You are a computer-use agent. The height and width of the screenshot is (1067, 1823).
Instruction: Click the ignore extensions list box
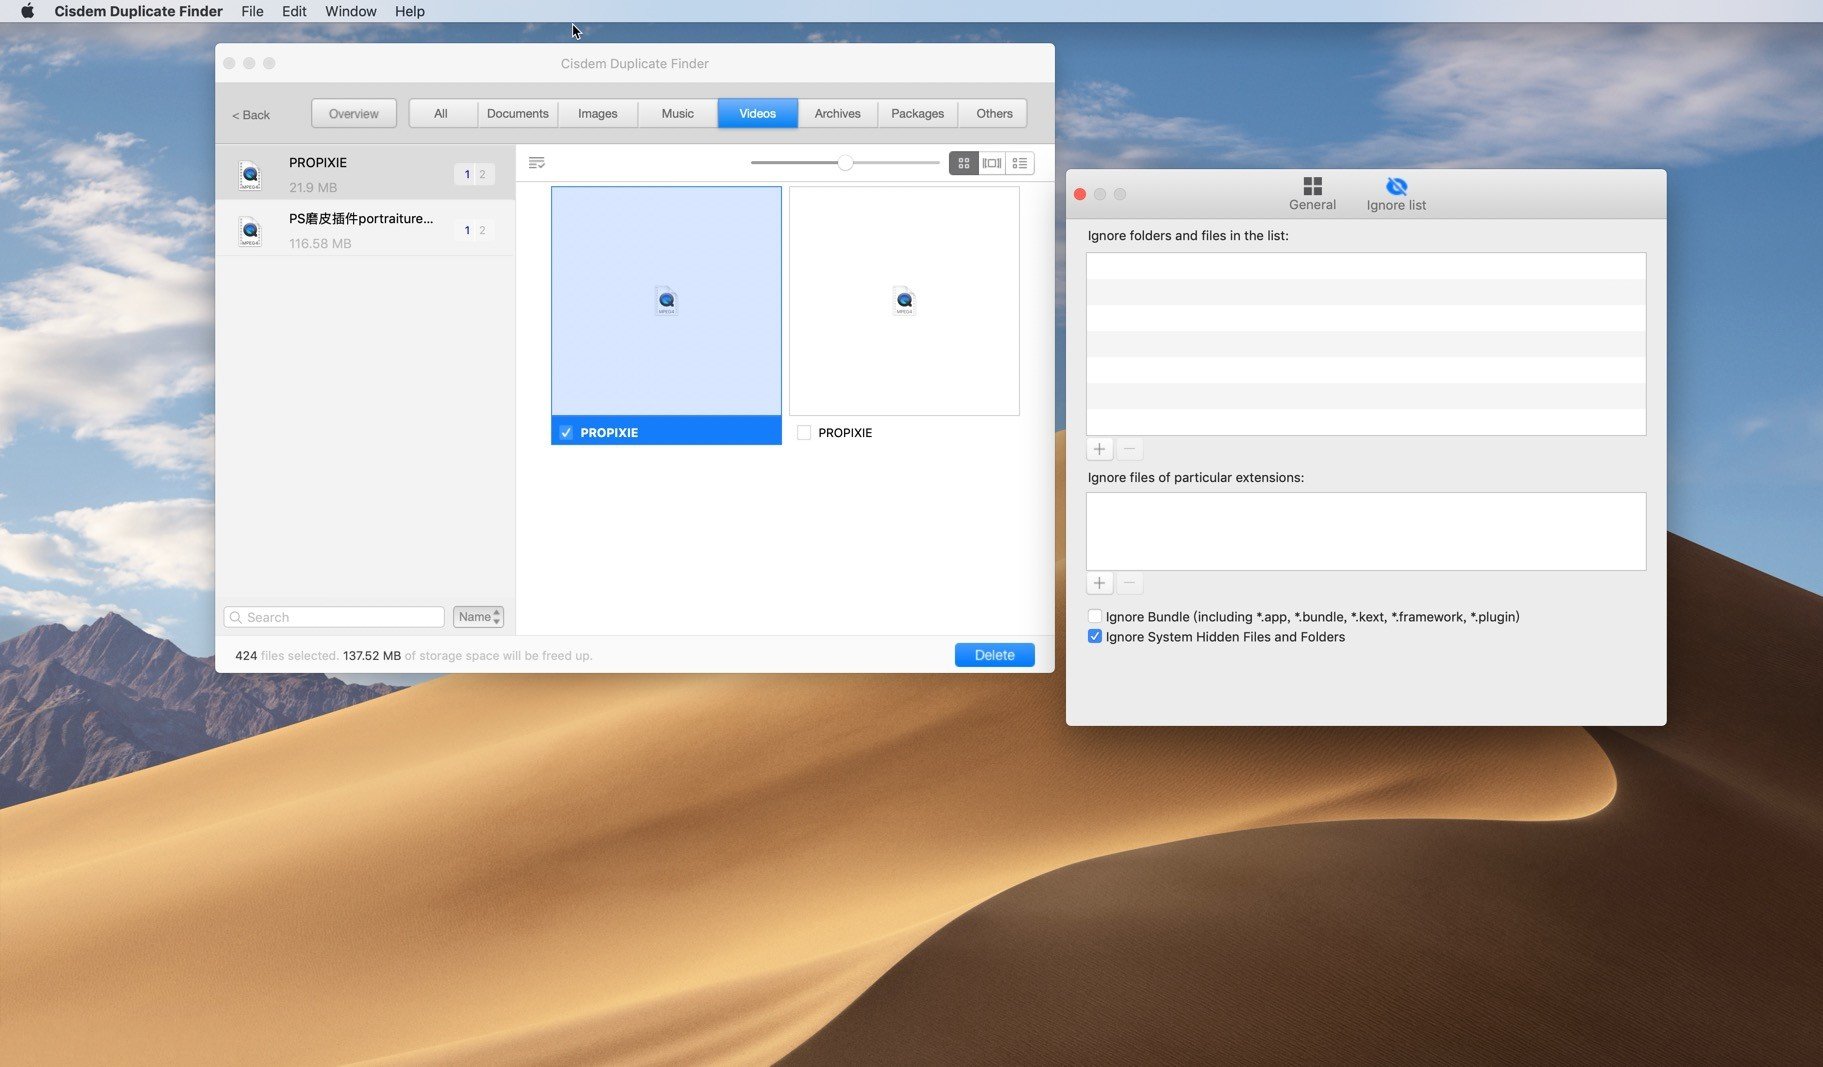click(x=1366, y=531)
